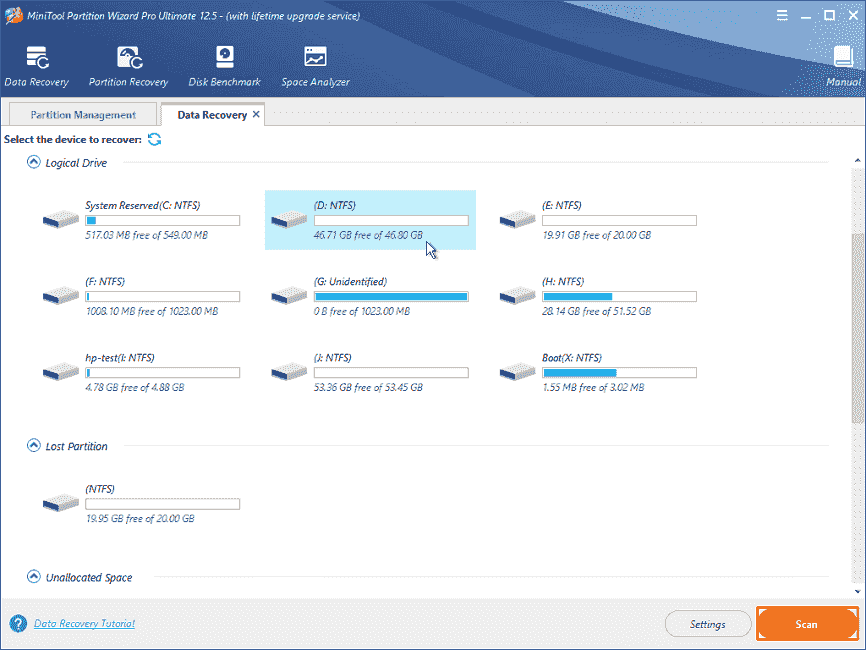
Task: Click "517.03 MB free of 549.00 MB" text
Action: tap(146, 235)
